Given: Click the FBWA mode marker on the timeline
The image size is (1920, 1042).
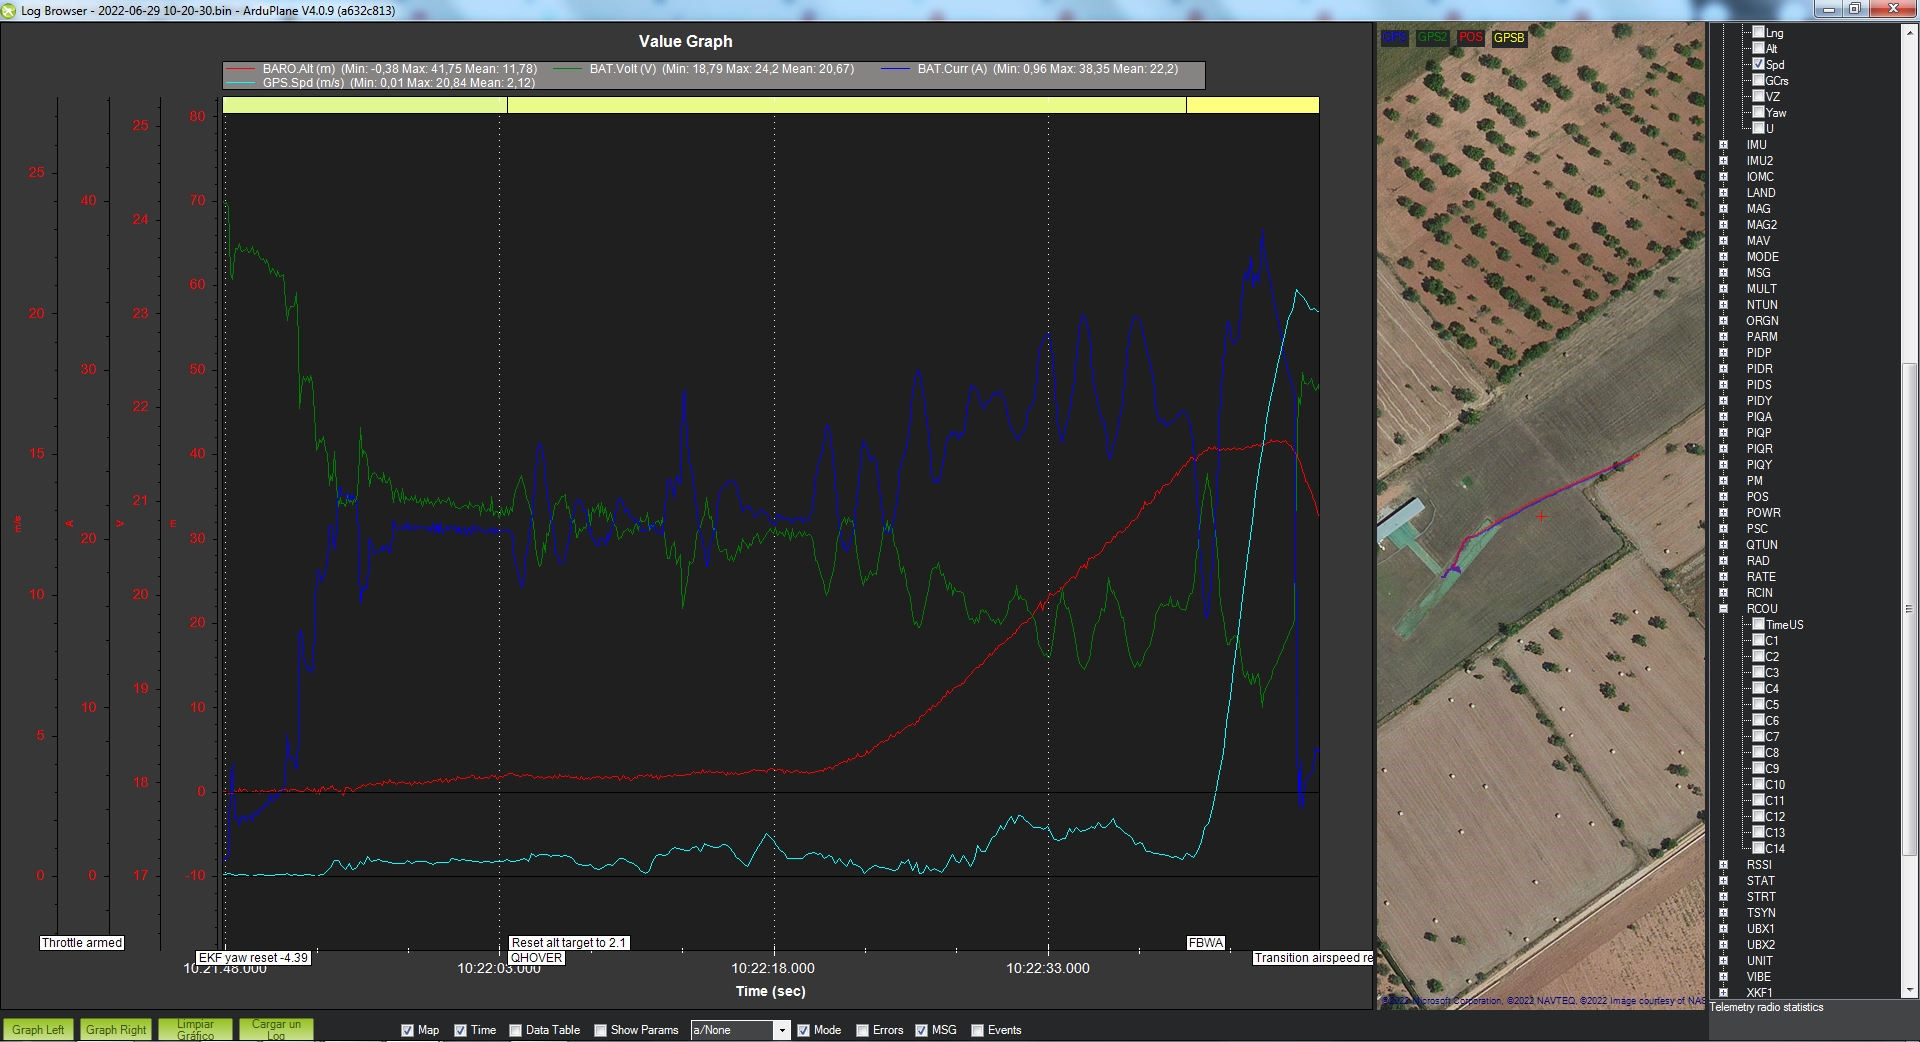Looking at the screenshot, I should [x=1205, y=943].
